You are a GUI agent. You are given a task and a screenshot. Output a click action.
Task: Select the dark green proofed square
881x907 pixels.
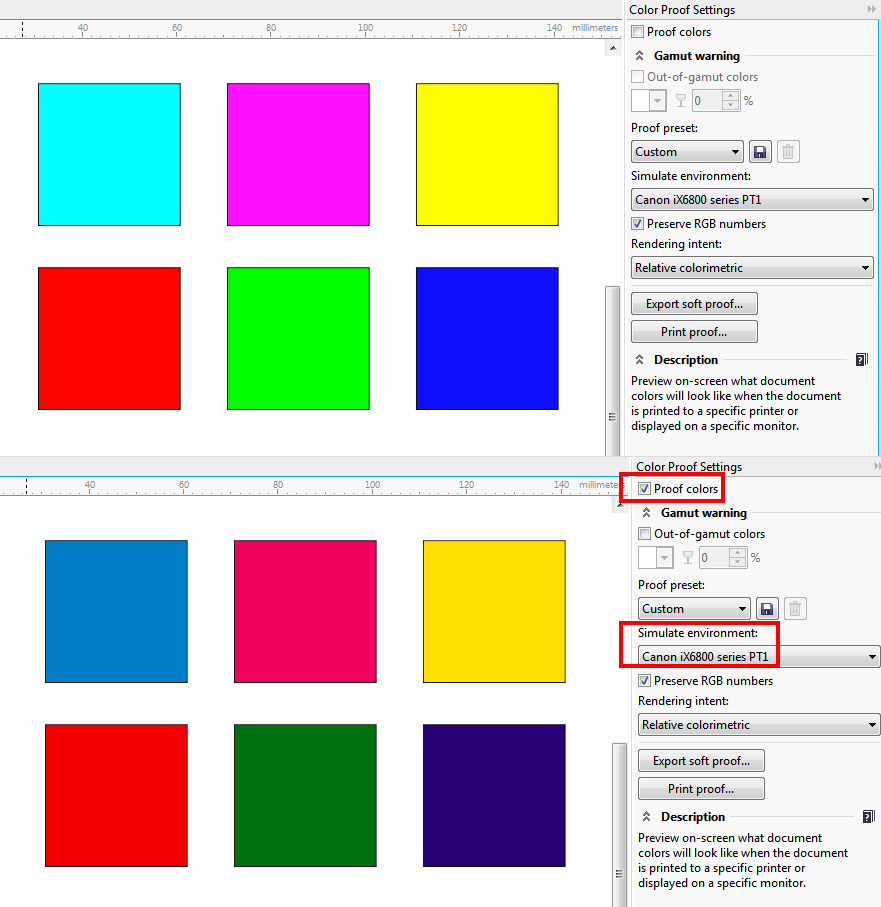tap(305, 795)
